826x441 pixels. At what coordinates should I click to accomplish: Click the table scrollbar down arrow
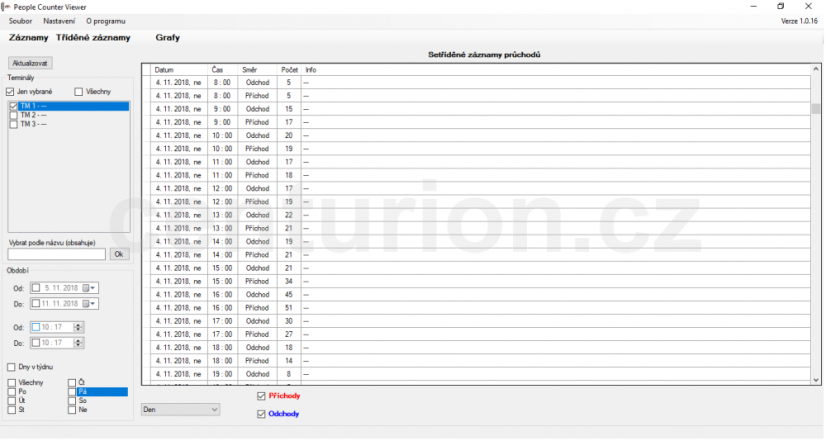click(x=816, y=380)
